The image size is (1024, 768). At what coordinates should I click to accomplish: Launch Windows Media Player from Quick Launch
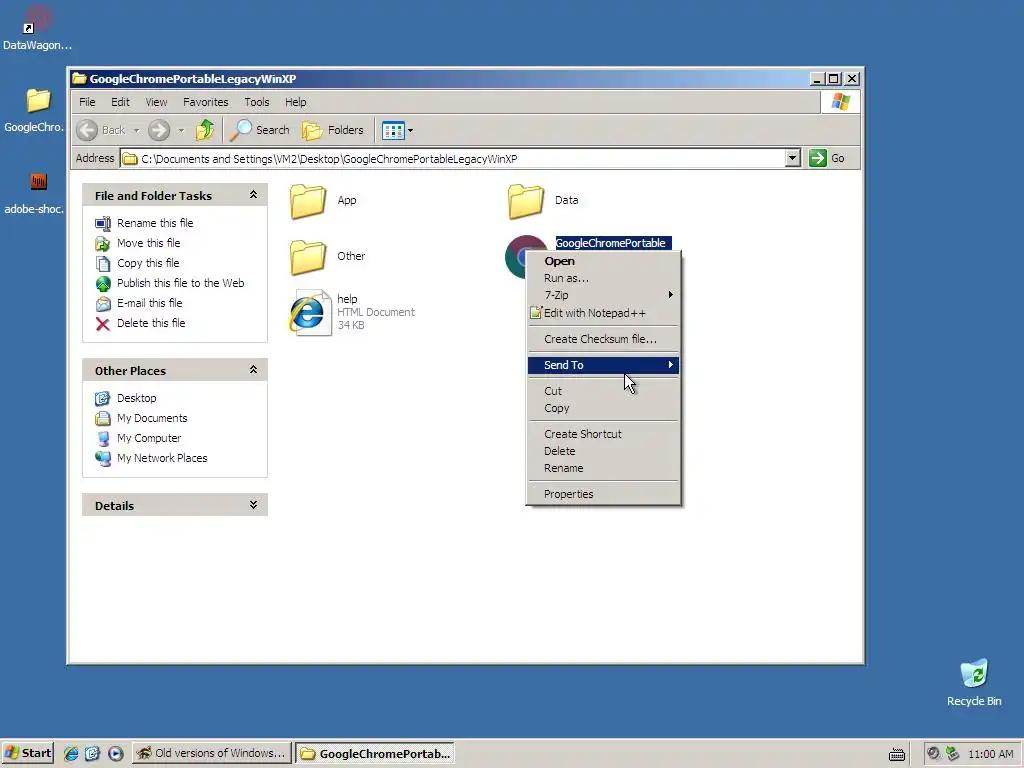(116, 753)
